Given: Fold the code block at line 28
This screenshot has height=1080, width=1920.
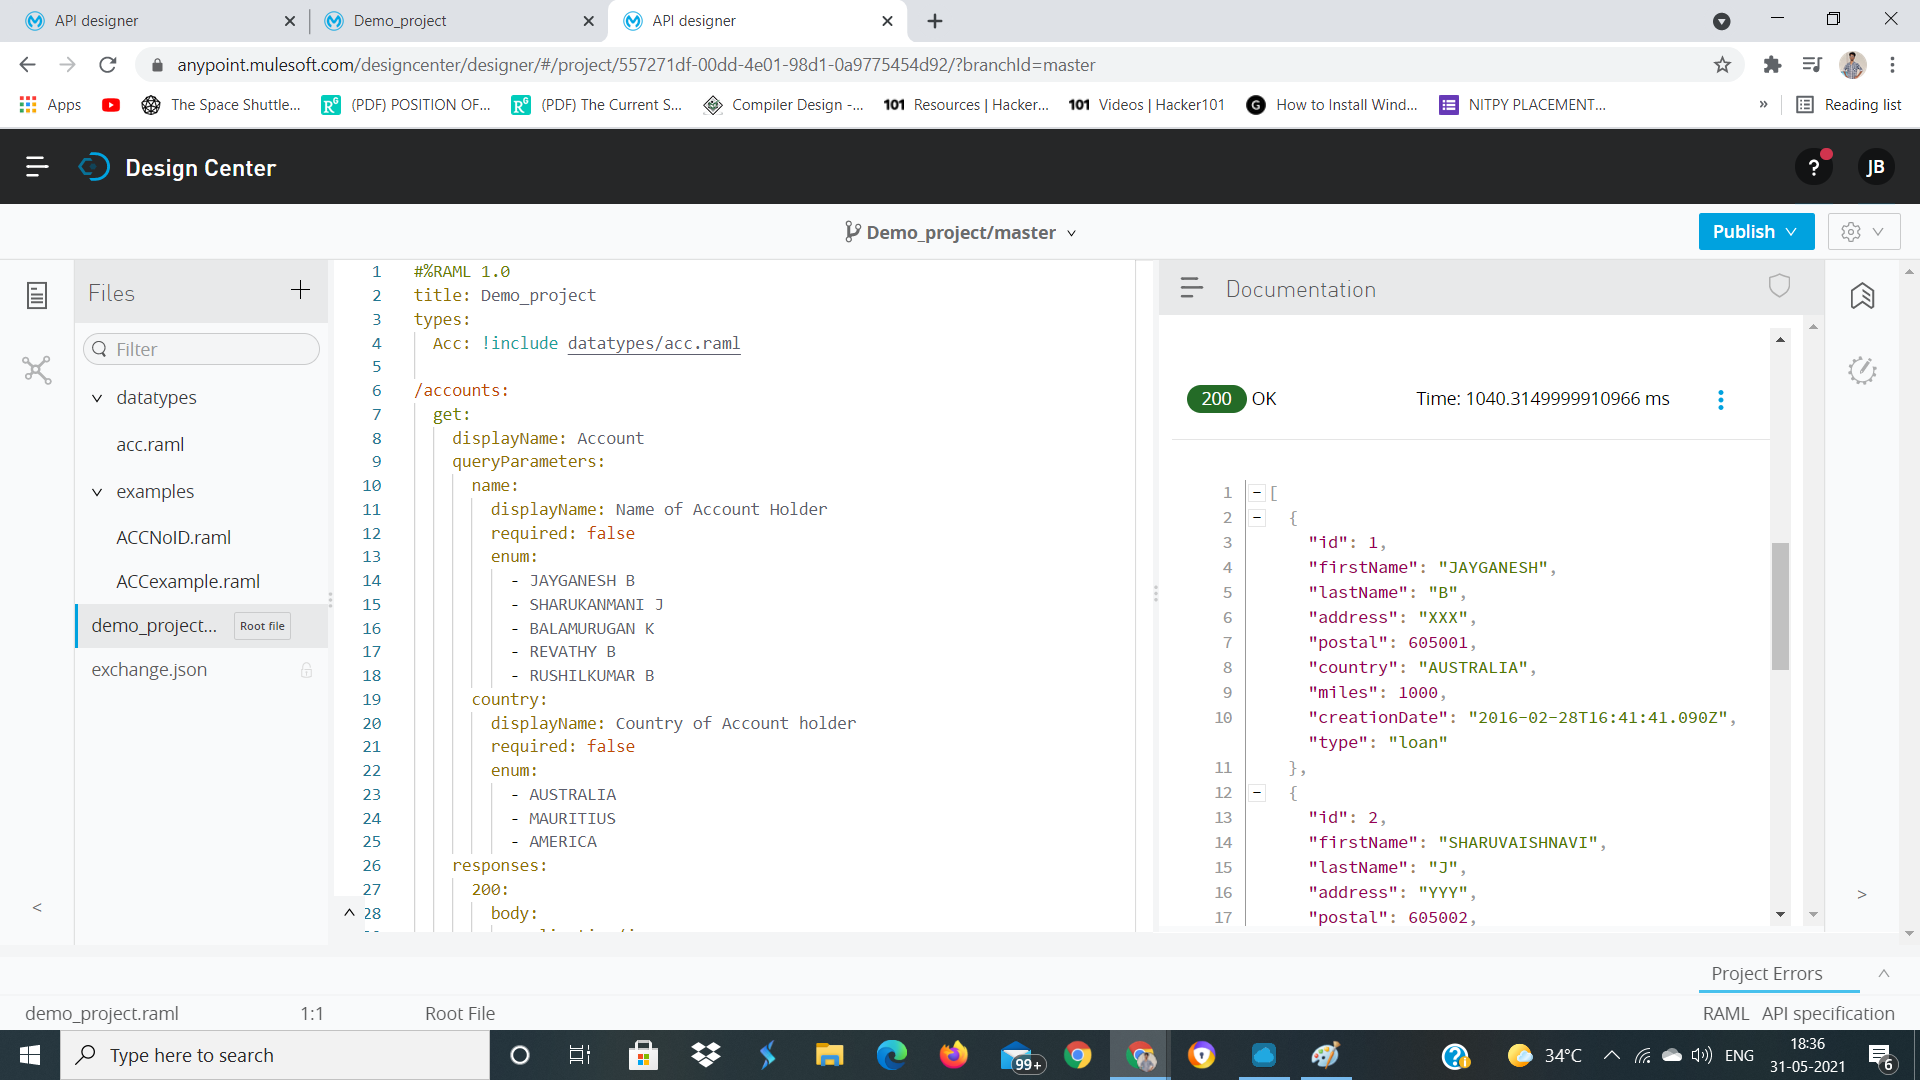Looking at the screenshot, I should tap(349, 911).
